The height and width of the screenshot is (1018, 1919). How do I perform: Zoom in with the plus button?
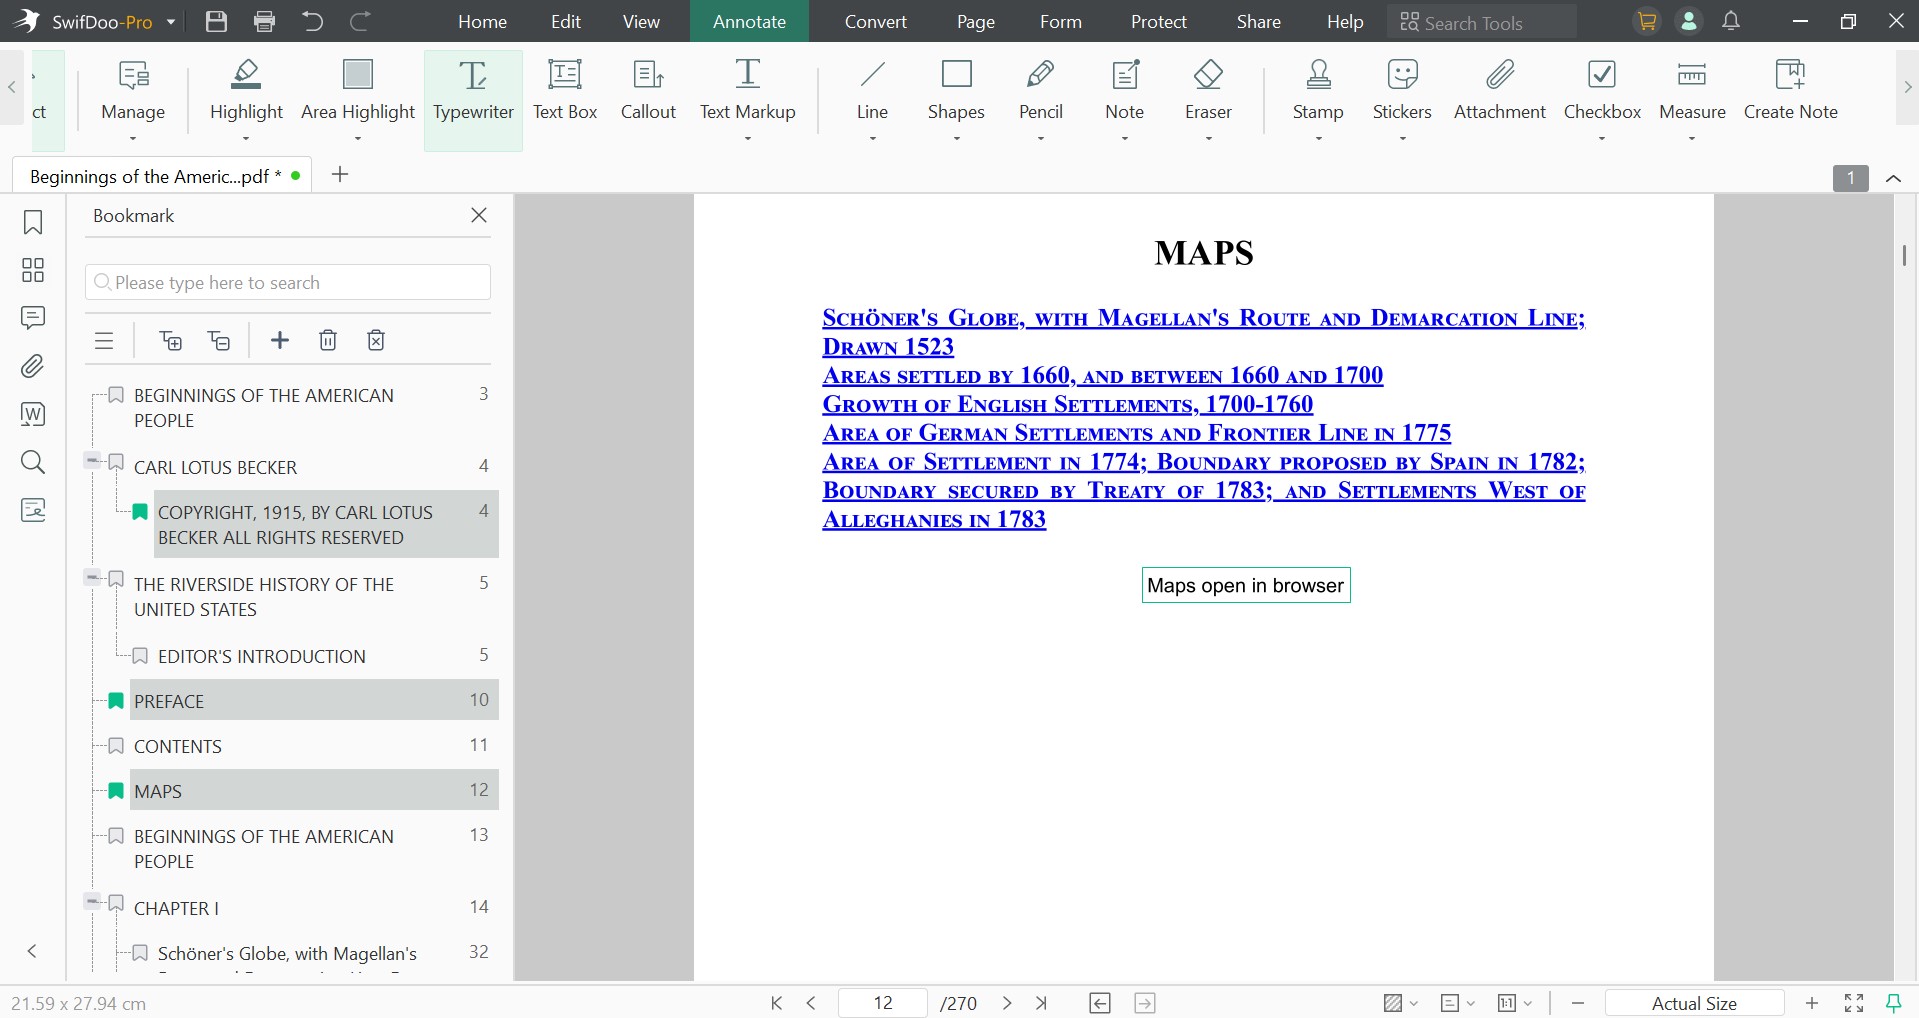click(1812, 1003)
